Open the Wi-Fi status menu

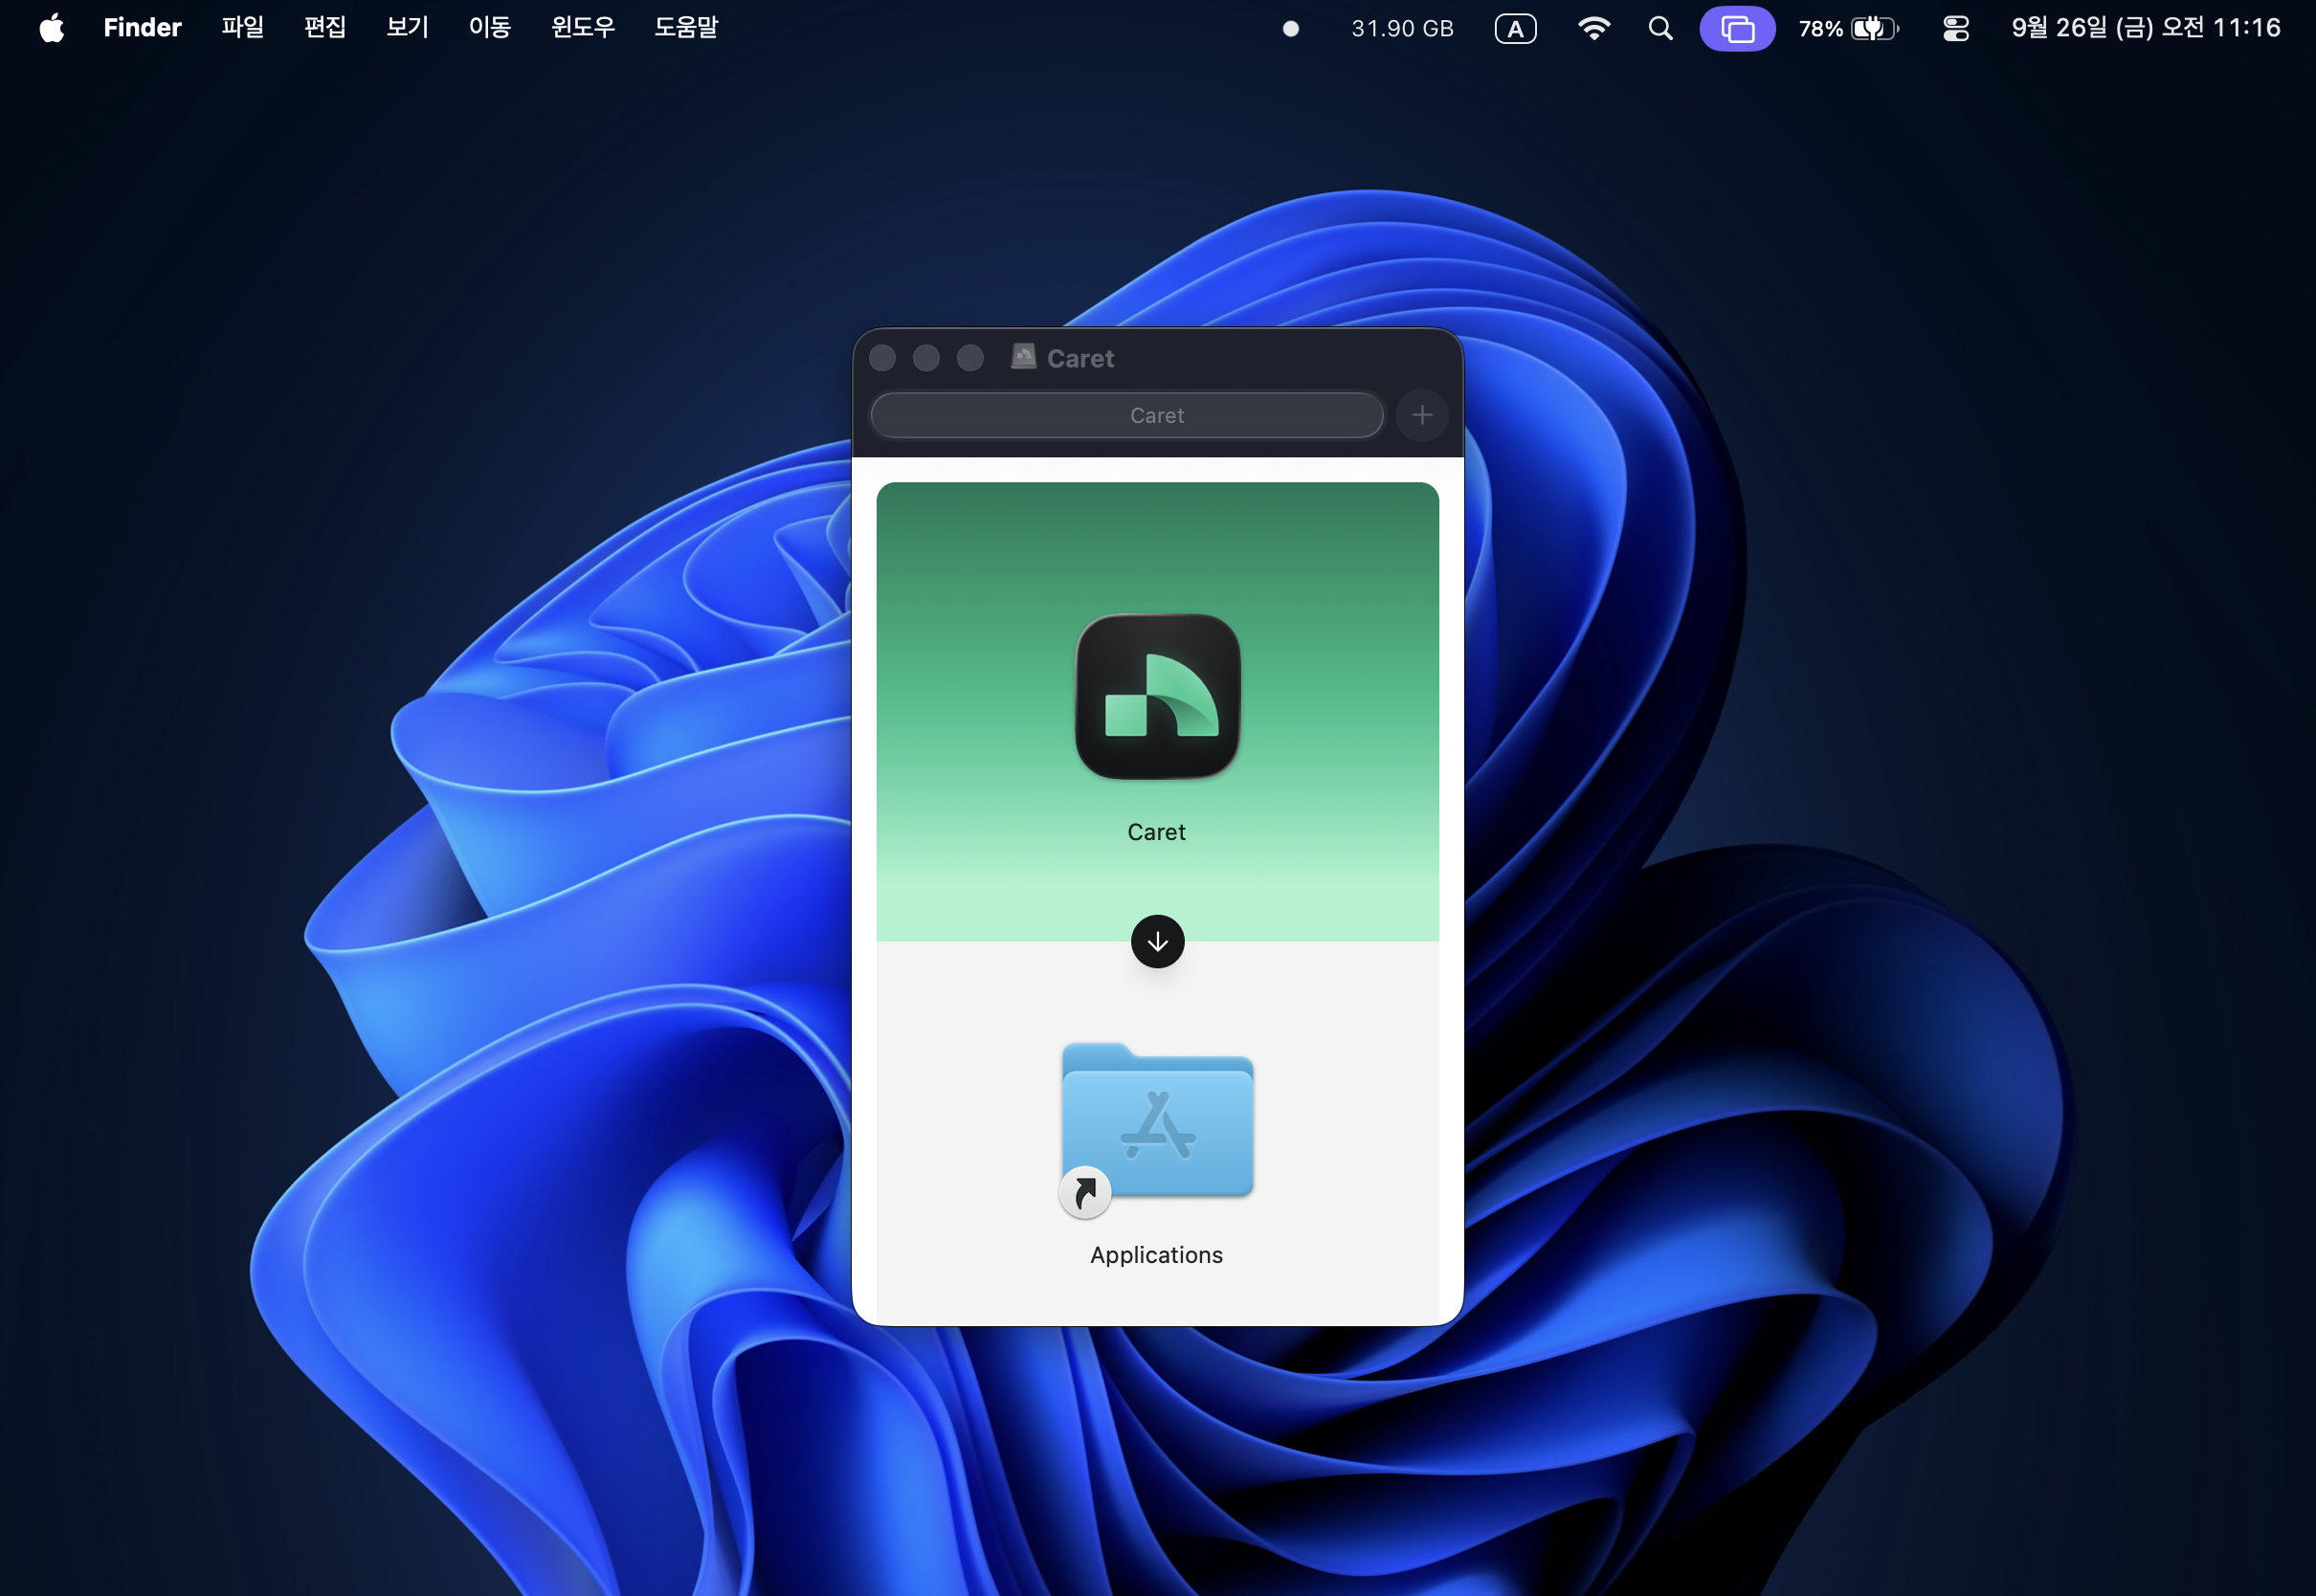pyautogui.click(x=1593, y=28)
